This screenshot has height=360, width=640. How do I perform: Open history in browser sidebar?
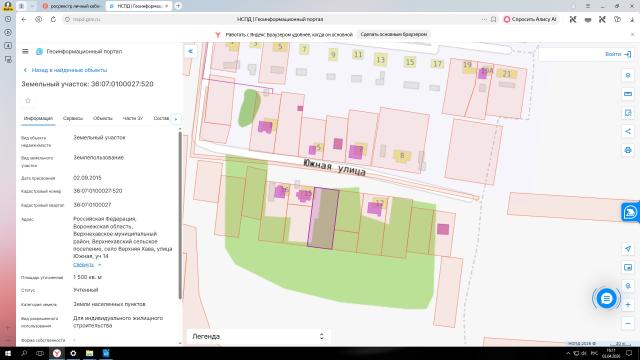click(x=8, y=19)
